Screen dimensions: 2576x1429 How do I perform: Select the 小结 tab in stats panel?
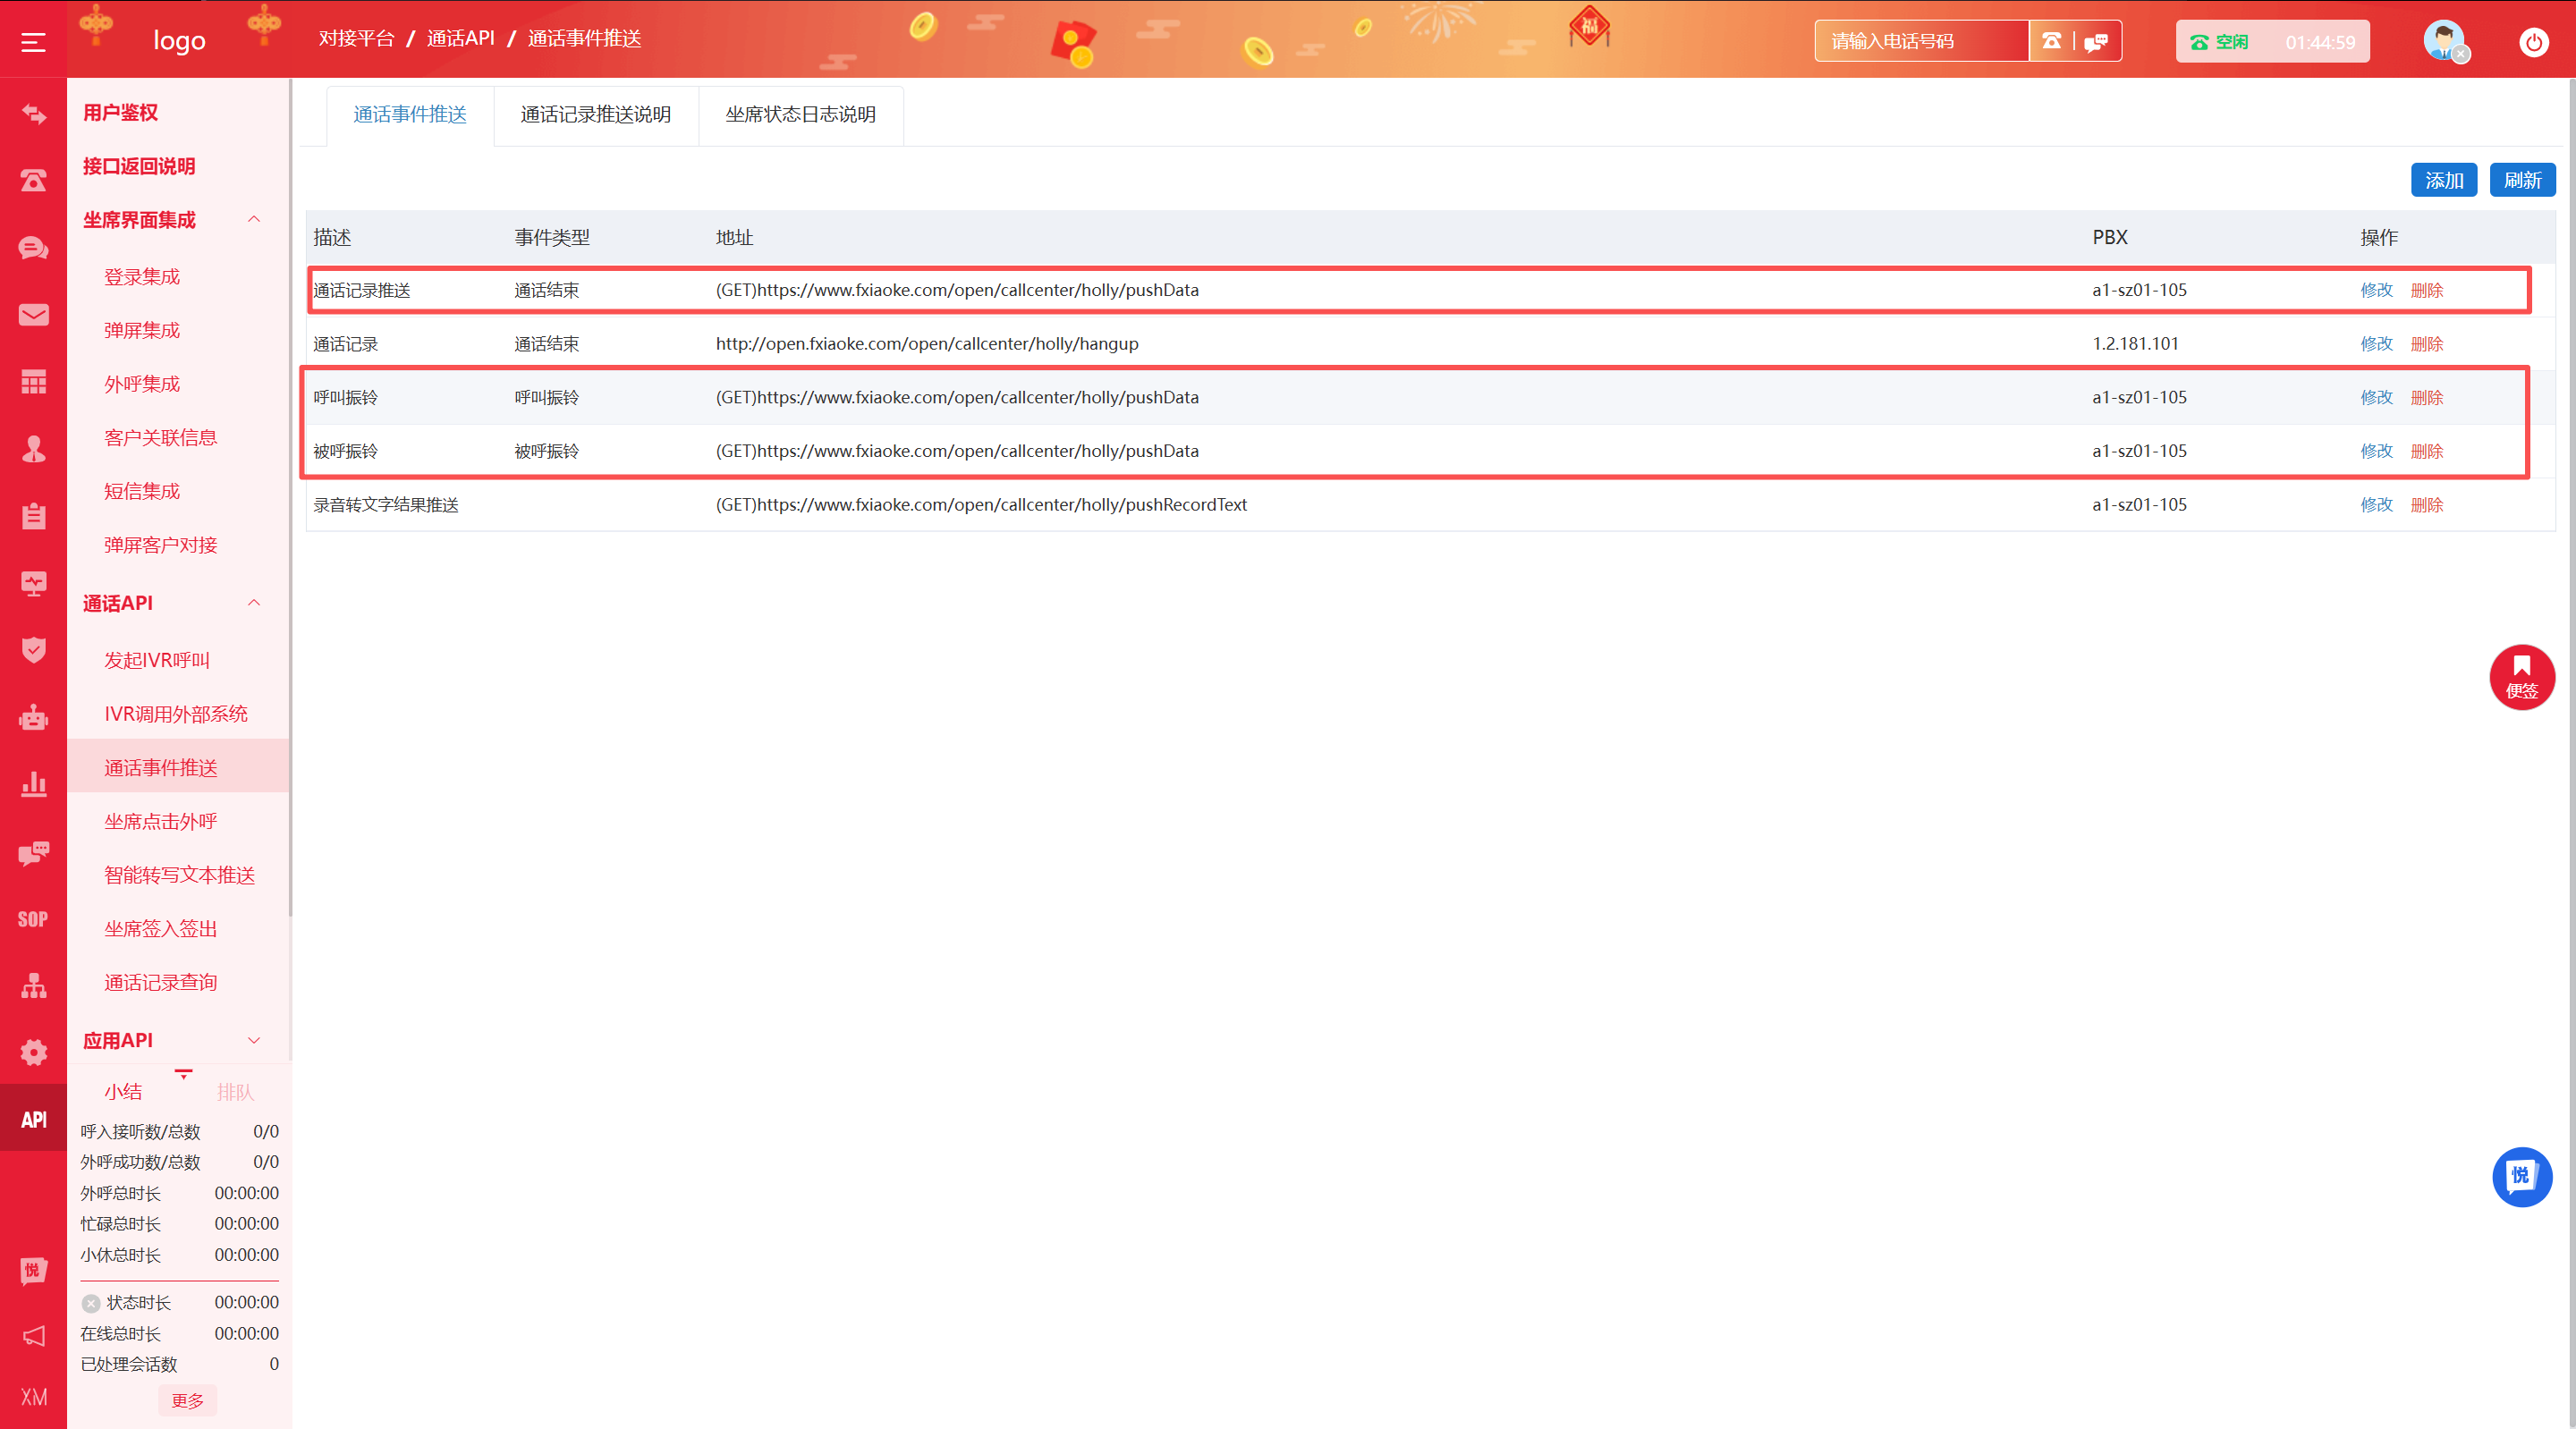point(123,1092)
